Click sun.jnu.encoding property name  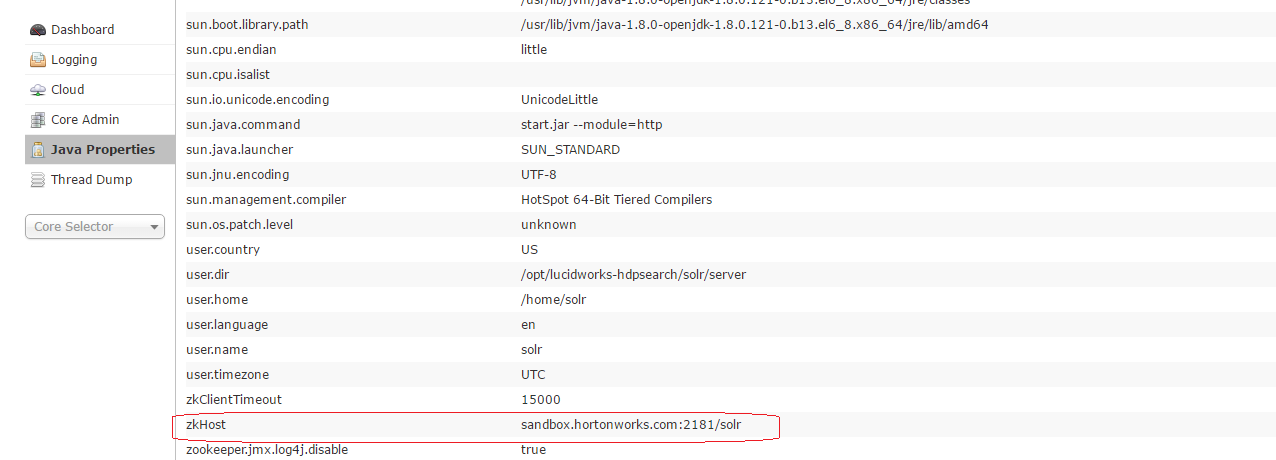237,175
